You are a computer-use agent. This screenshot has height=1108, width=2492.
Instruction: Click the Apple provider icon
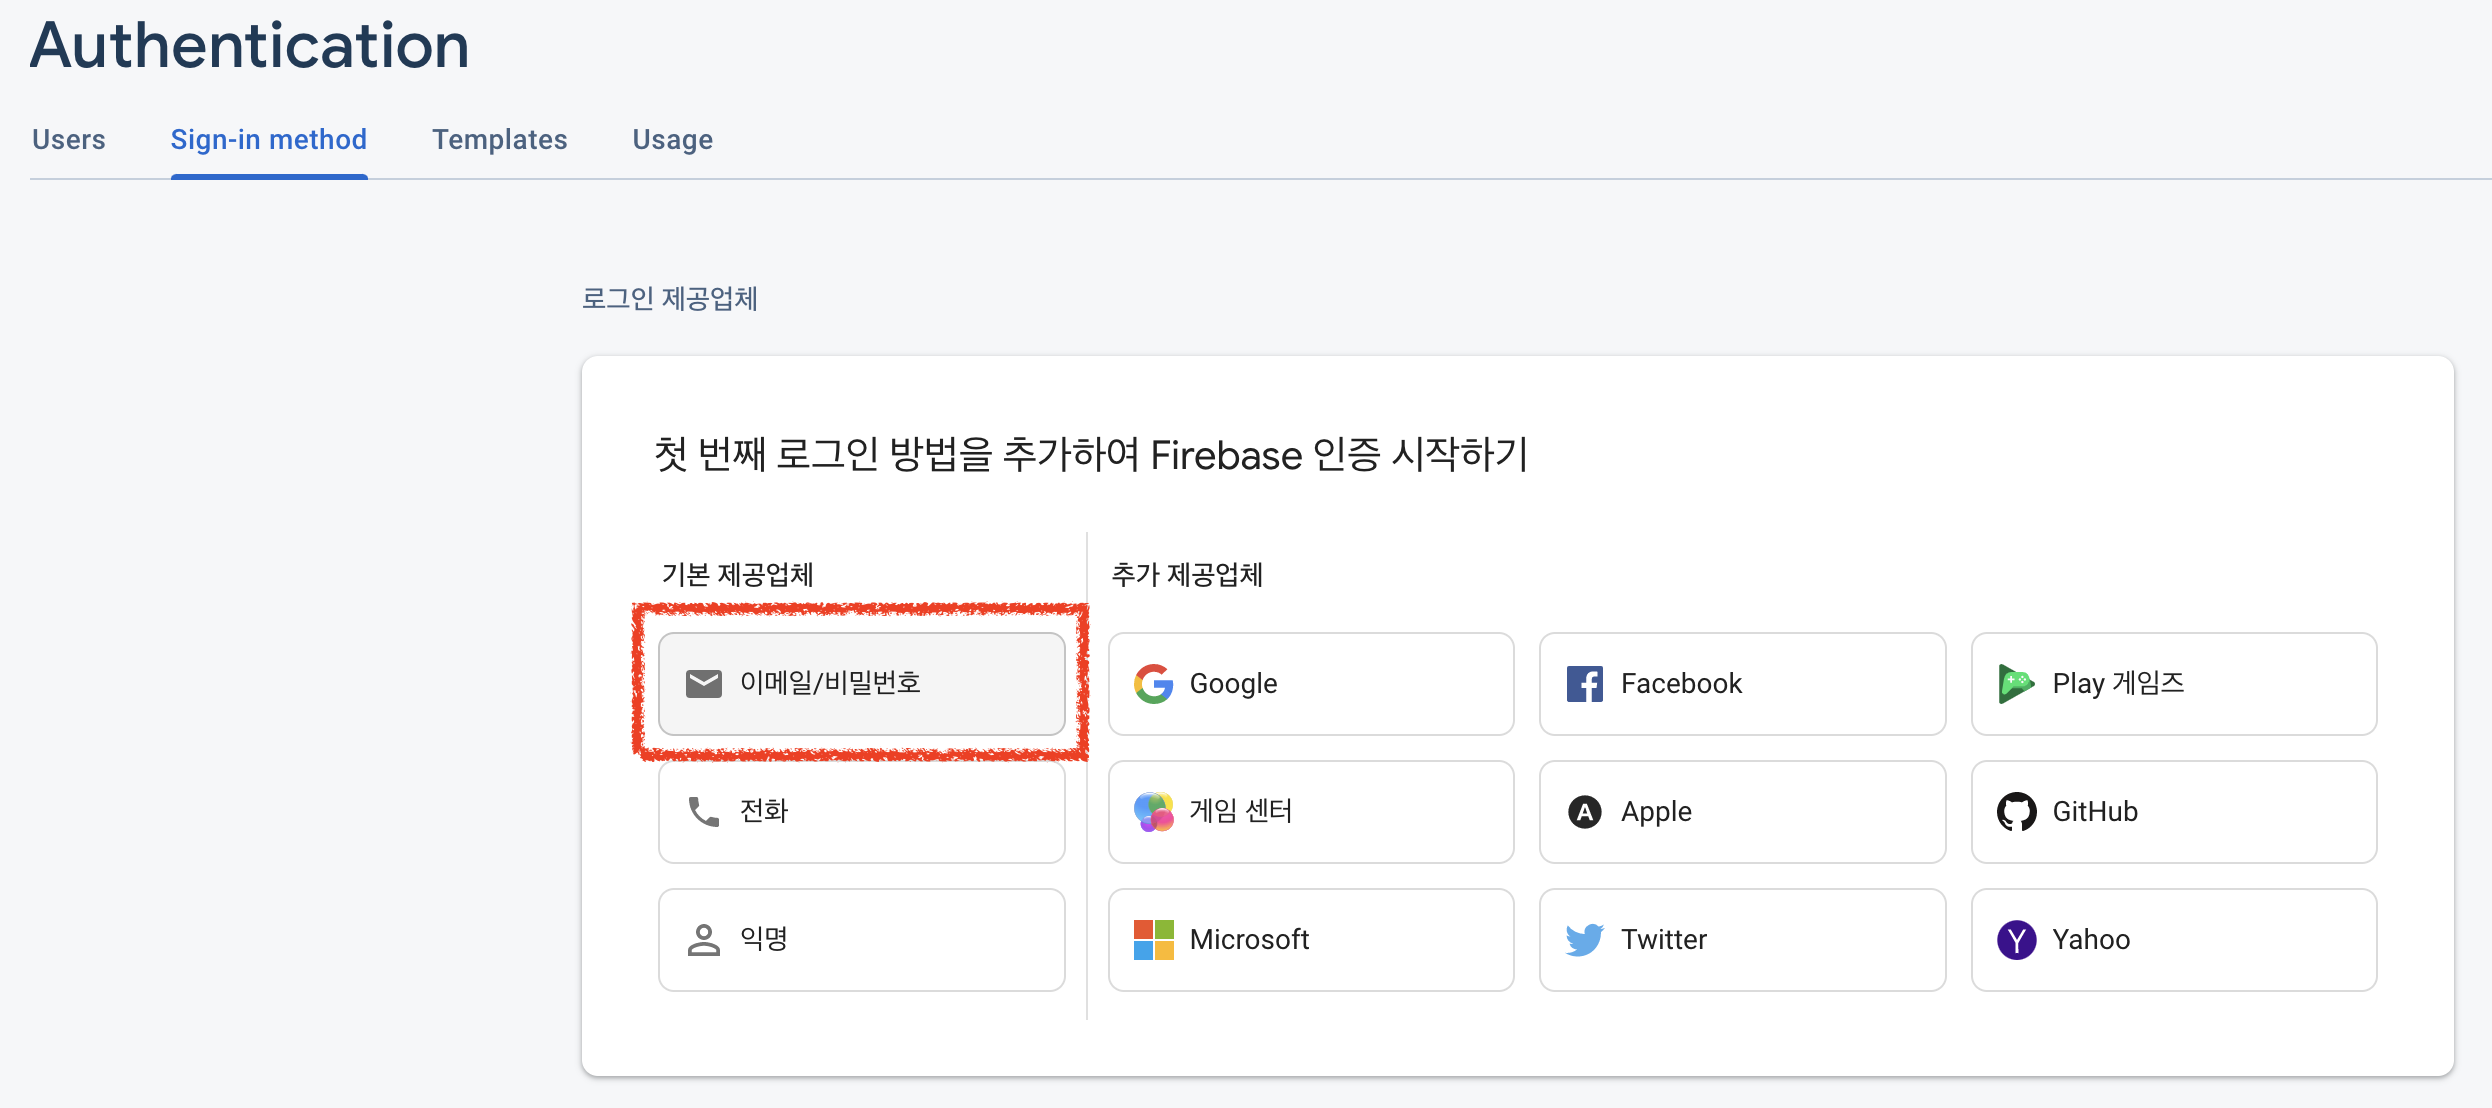coord(1584,812)
